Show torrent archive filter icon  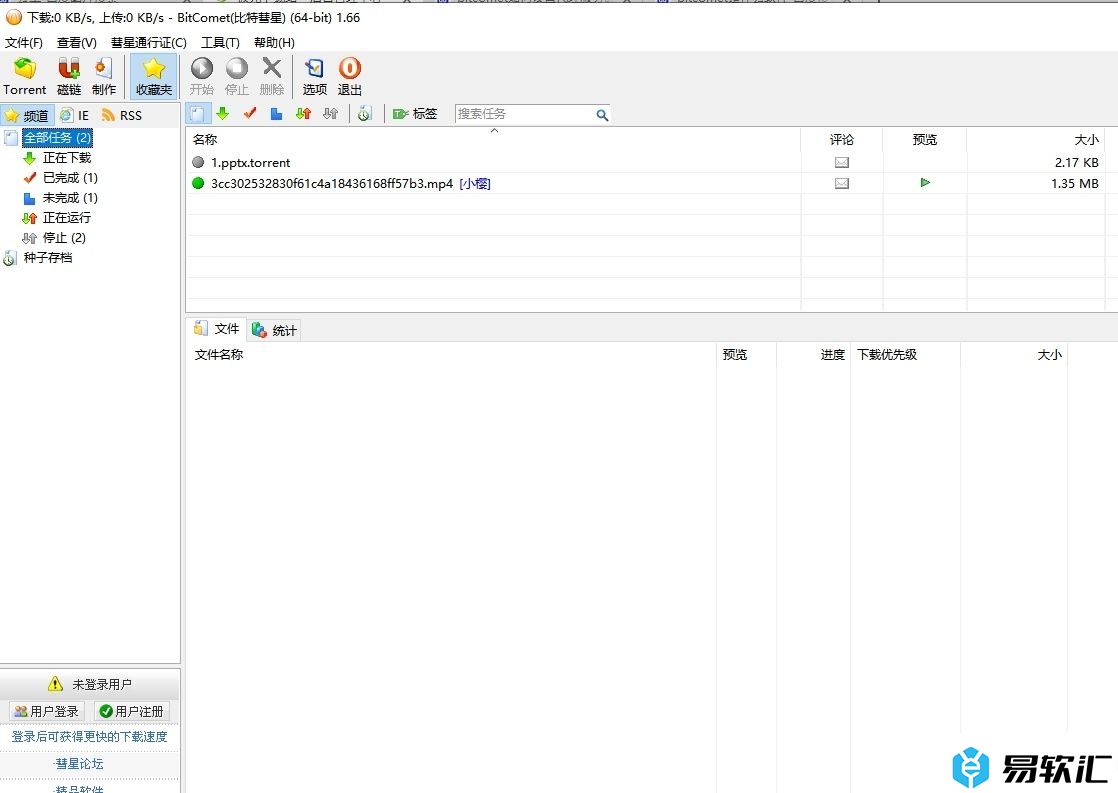pos(365,114)
